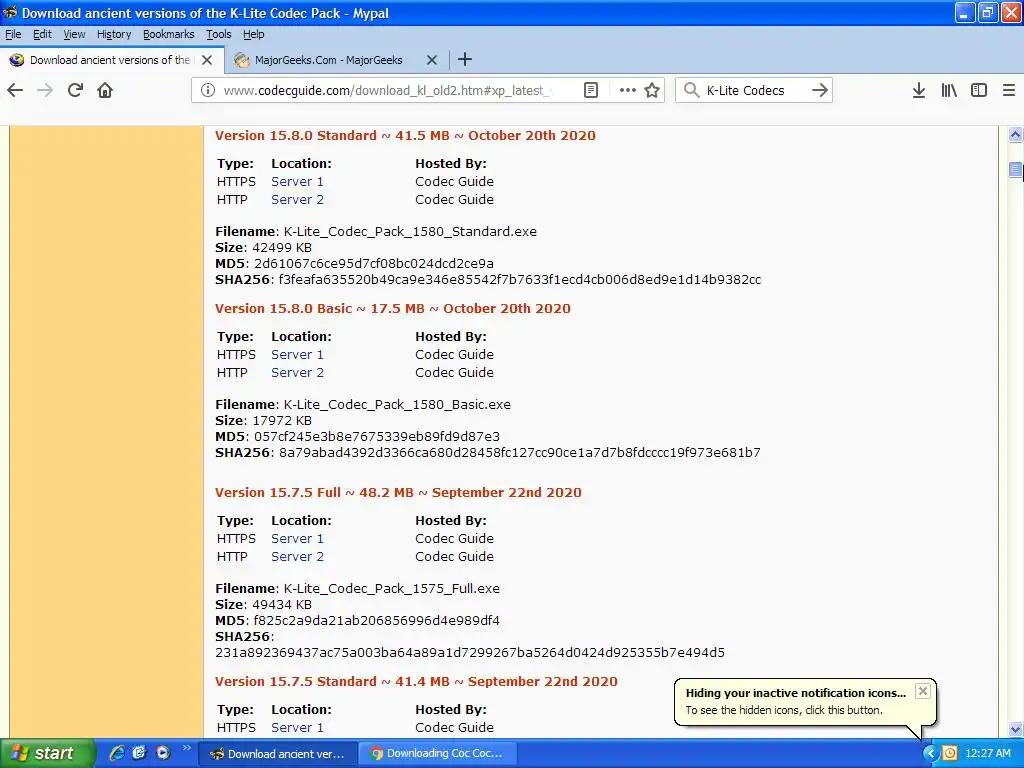Screen dimensions: 1024x768
Task: Go back to the previous page
Action: (x=15, y=90)
